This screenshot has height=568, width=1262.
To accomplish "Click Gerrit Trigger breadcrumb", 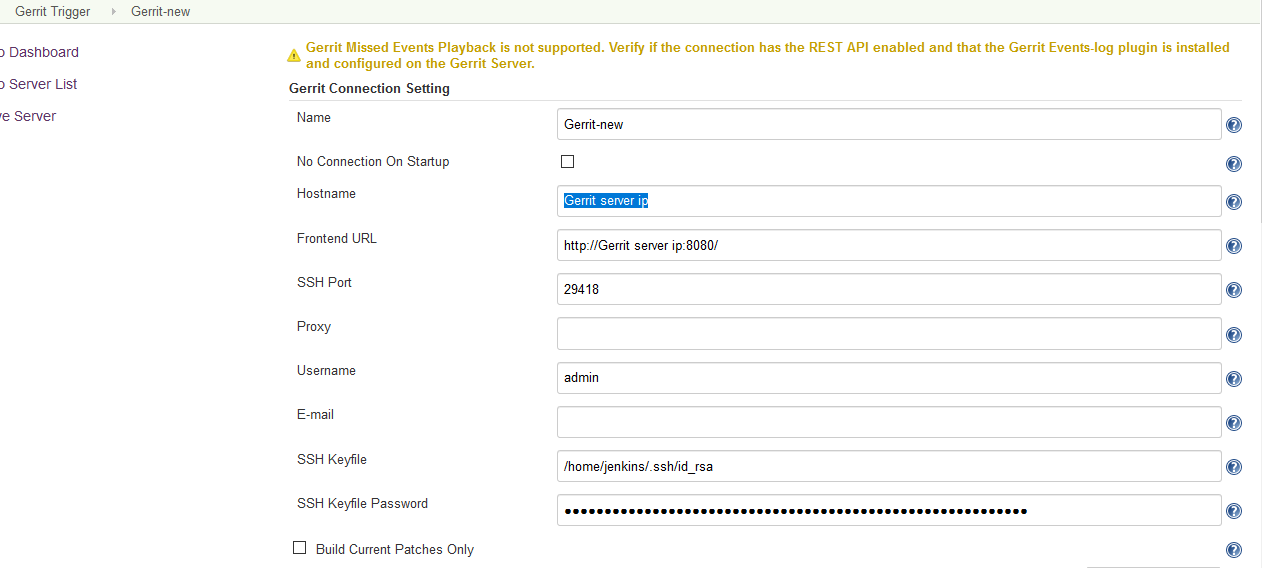I will (52, 12).
